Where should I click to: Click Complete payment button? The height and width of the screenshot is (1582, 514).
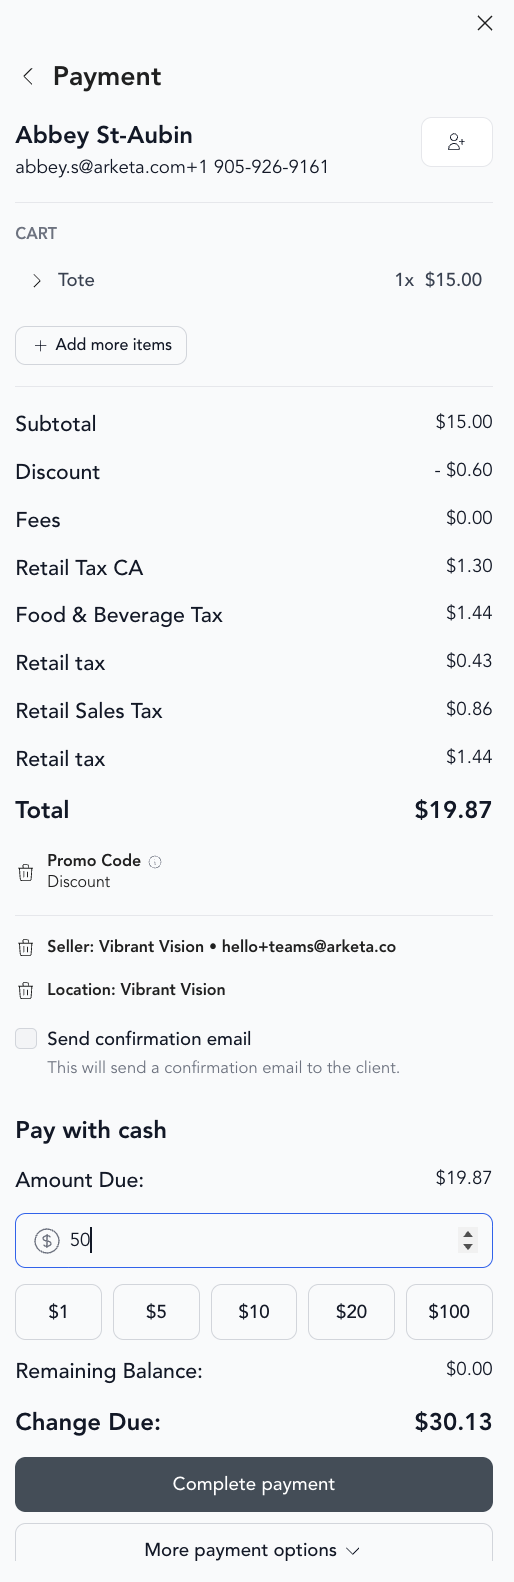coord(254,1484)
